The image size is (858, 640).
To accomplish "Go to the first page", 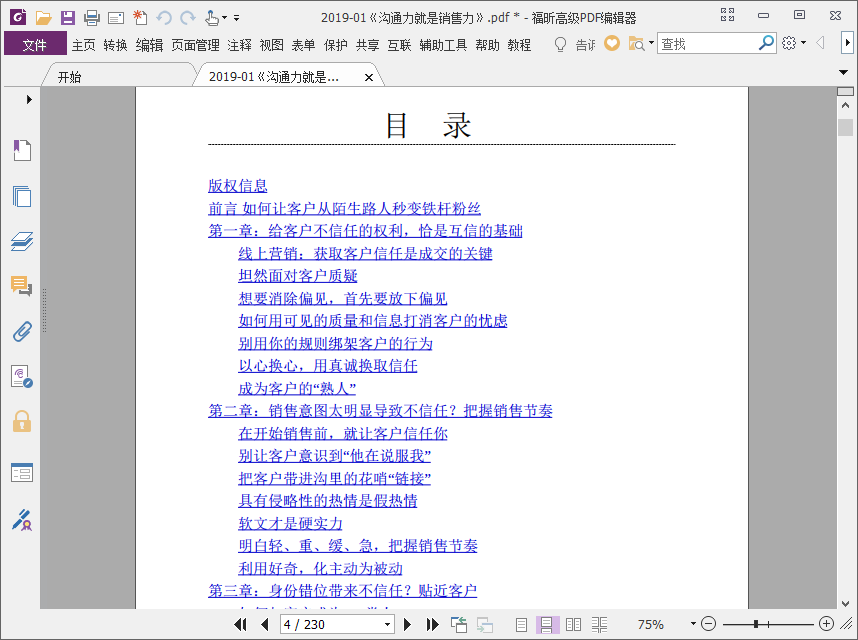I will tap(240, 624).
